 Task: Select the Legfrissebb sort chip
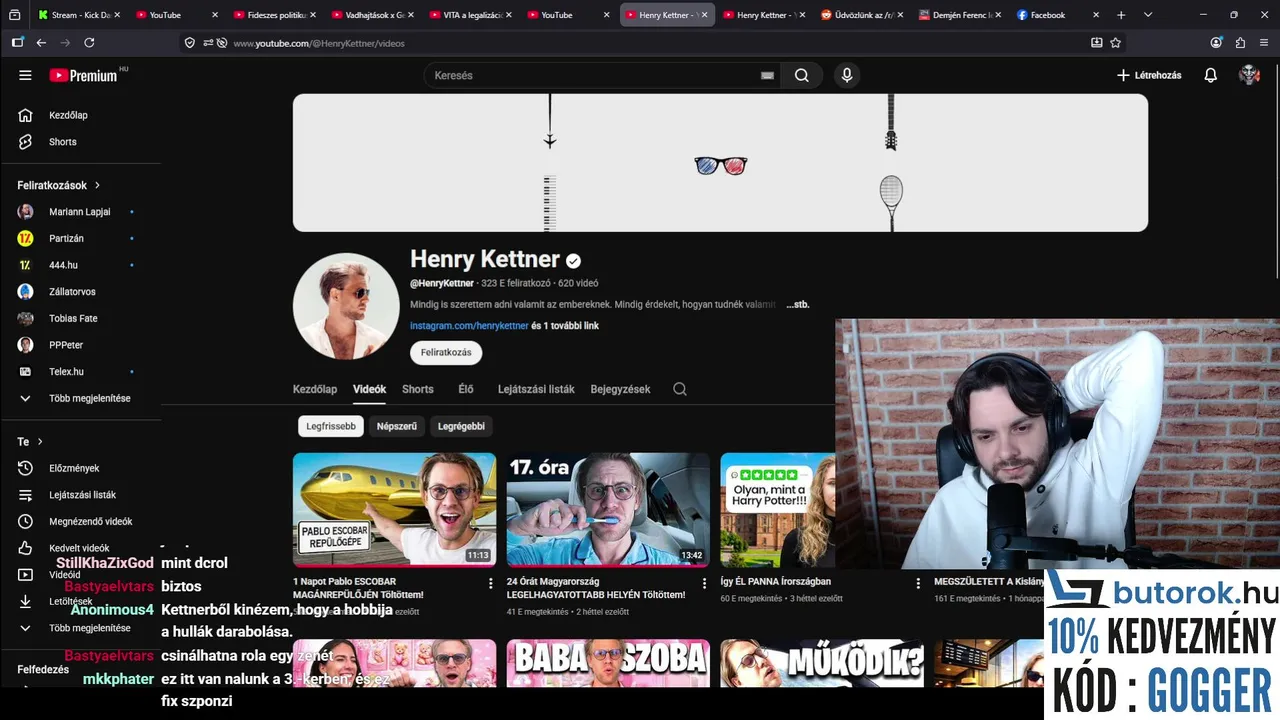tap(331, 426)
